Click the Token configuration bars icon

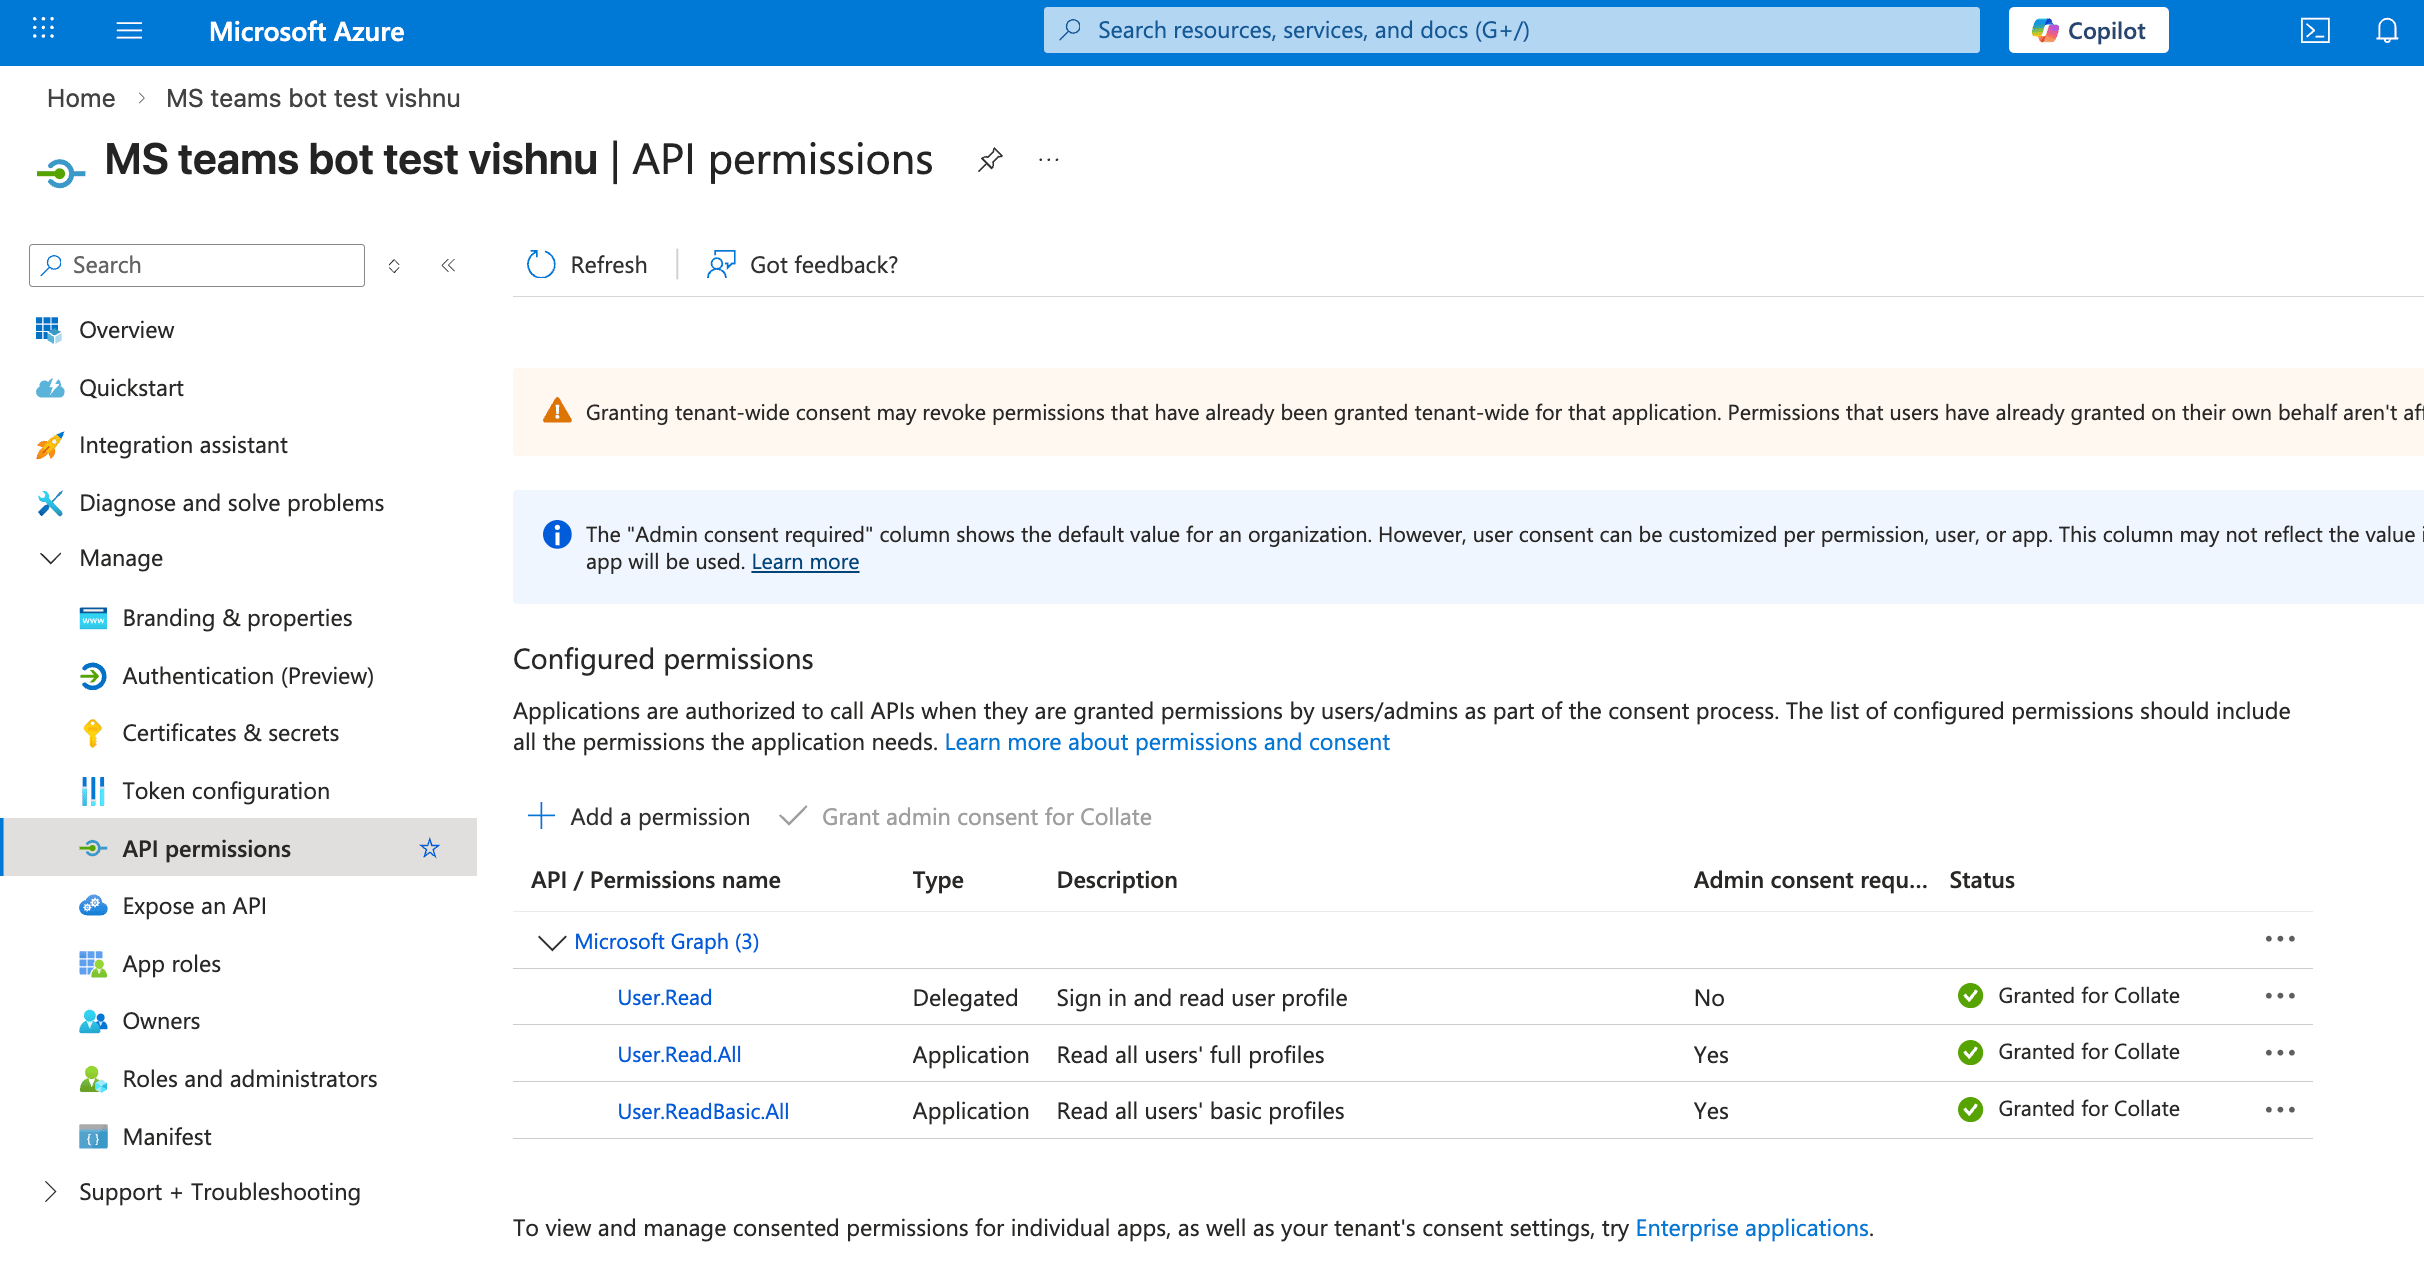92,791
